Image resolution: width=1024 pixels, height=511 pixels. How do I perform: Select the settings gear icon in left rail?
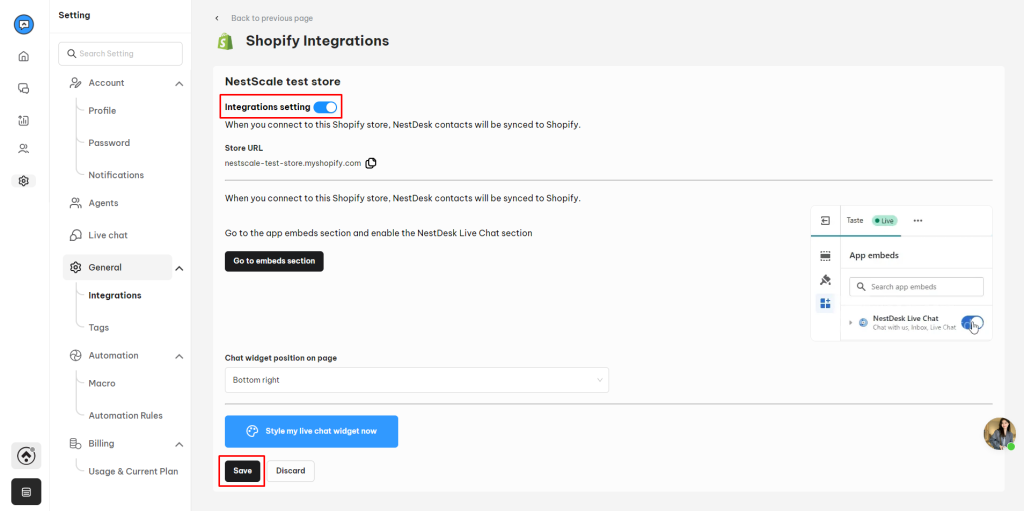pyautogui.click(x=24, y=181)
